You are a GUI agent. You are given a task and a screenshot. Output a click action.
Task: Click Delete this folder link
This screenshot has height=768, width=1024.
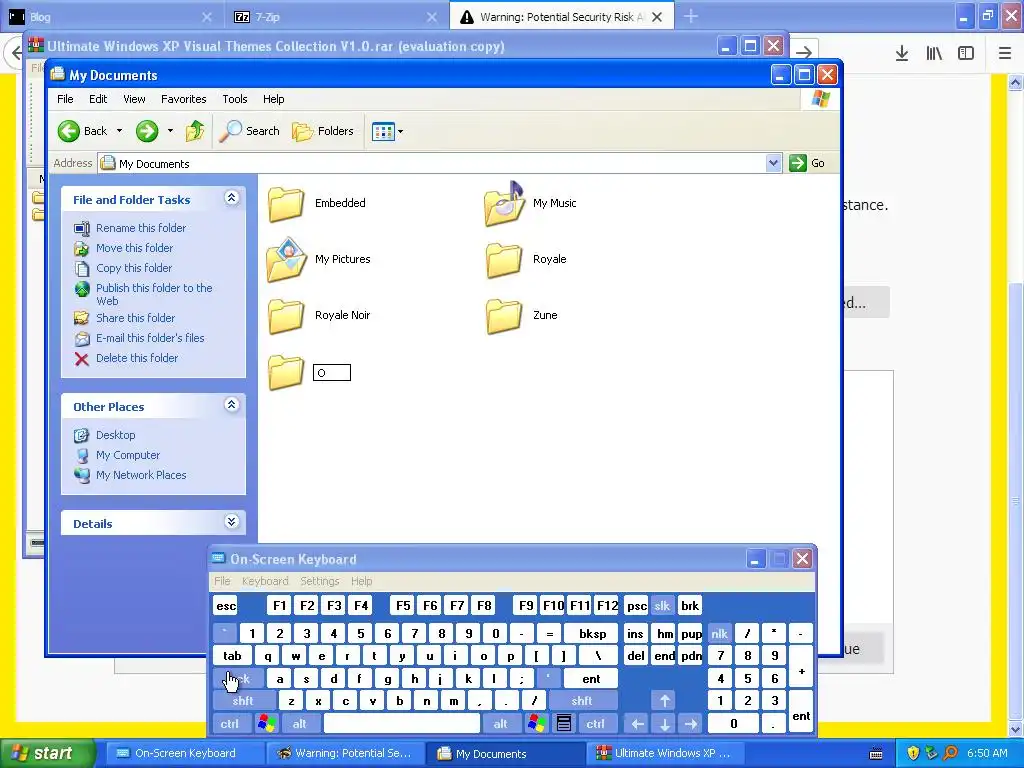click(136, 359)
